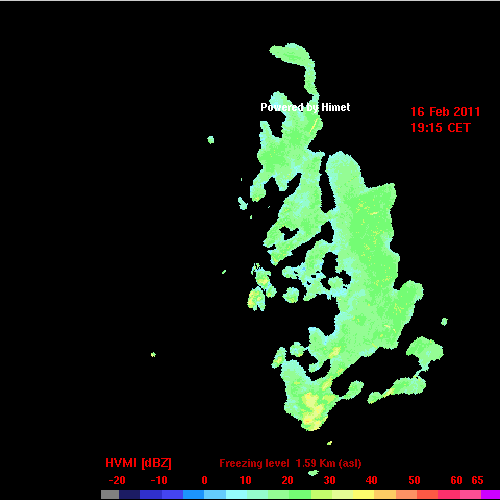Click the 'Freezing level 1.59 Km (asl)' text
Viewport: 500px width, 500px height.
(290, 463)
